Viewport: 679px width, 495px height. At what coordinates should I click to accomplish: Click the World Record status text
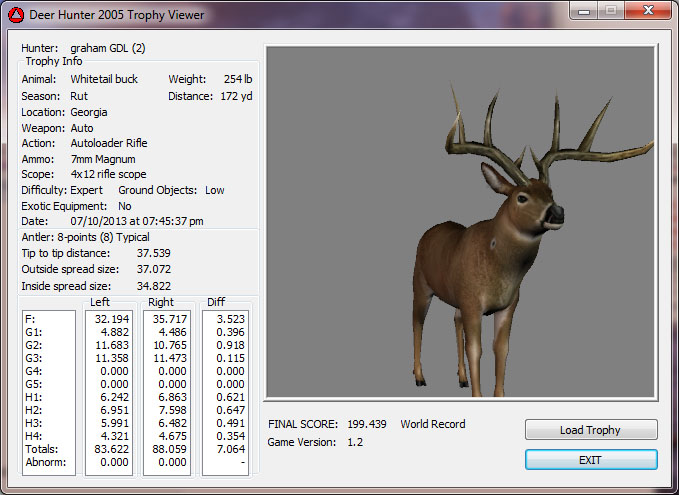432,424
